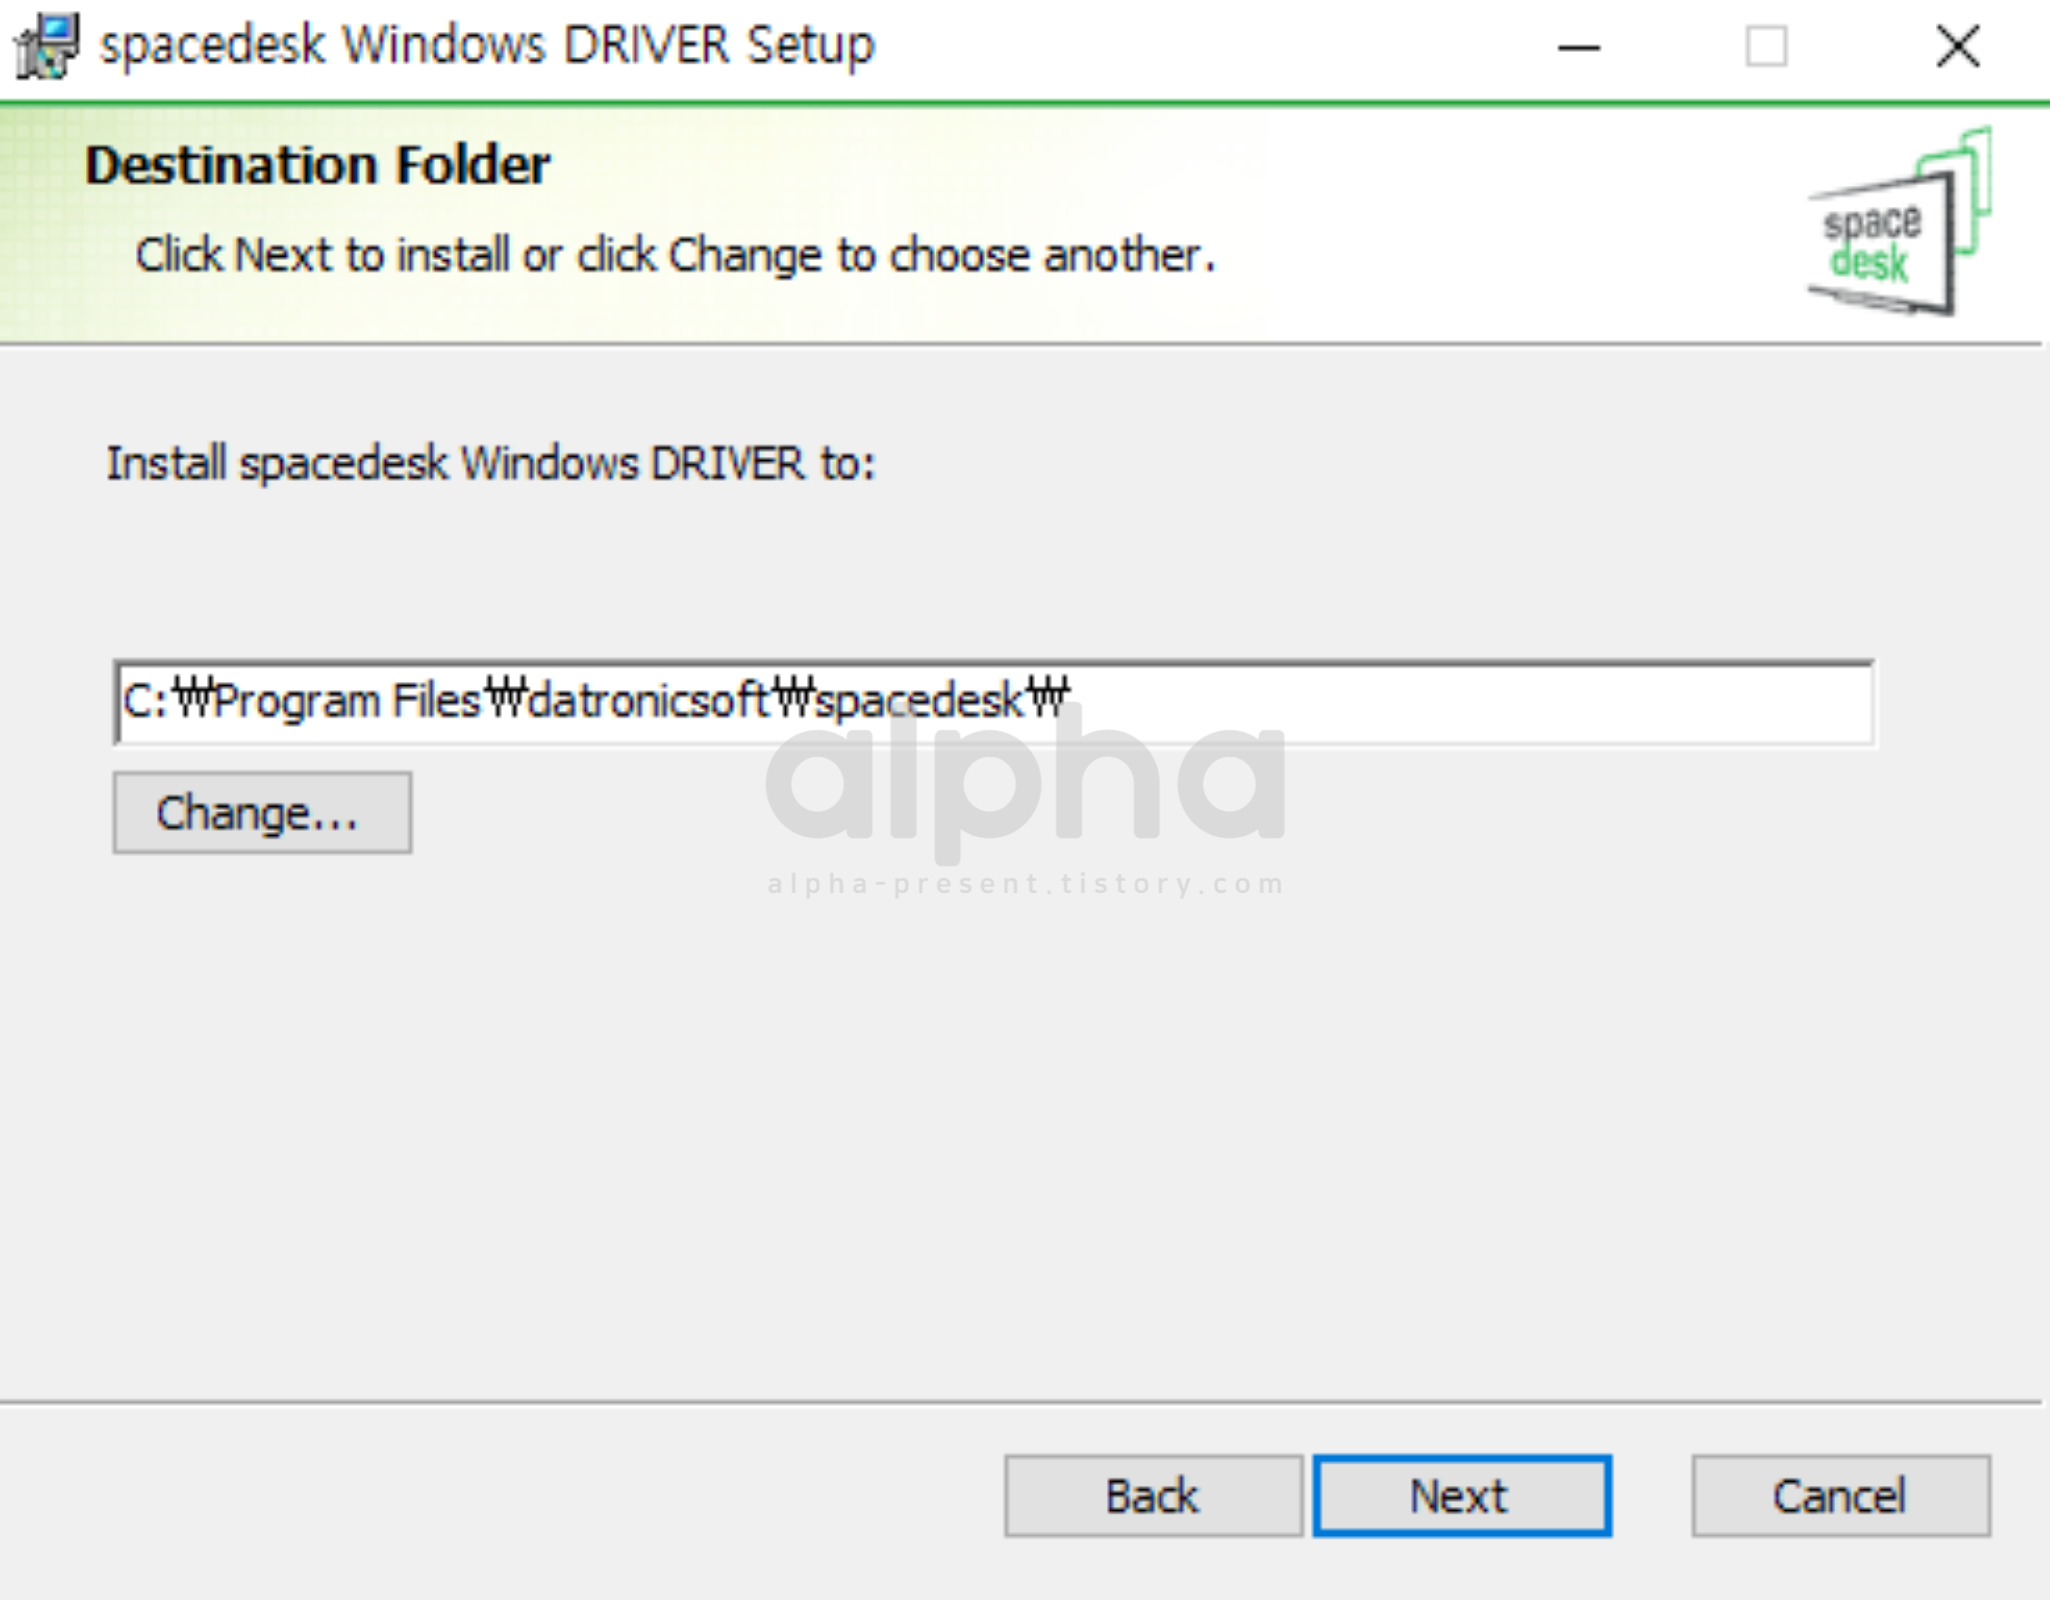The image size is (2050, 1600).
Task: Click the spacedesk logo in header
Action: point(1898,222)
